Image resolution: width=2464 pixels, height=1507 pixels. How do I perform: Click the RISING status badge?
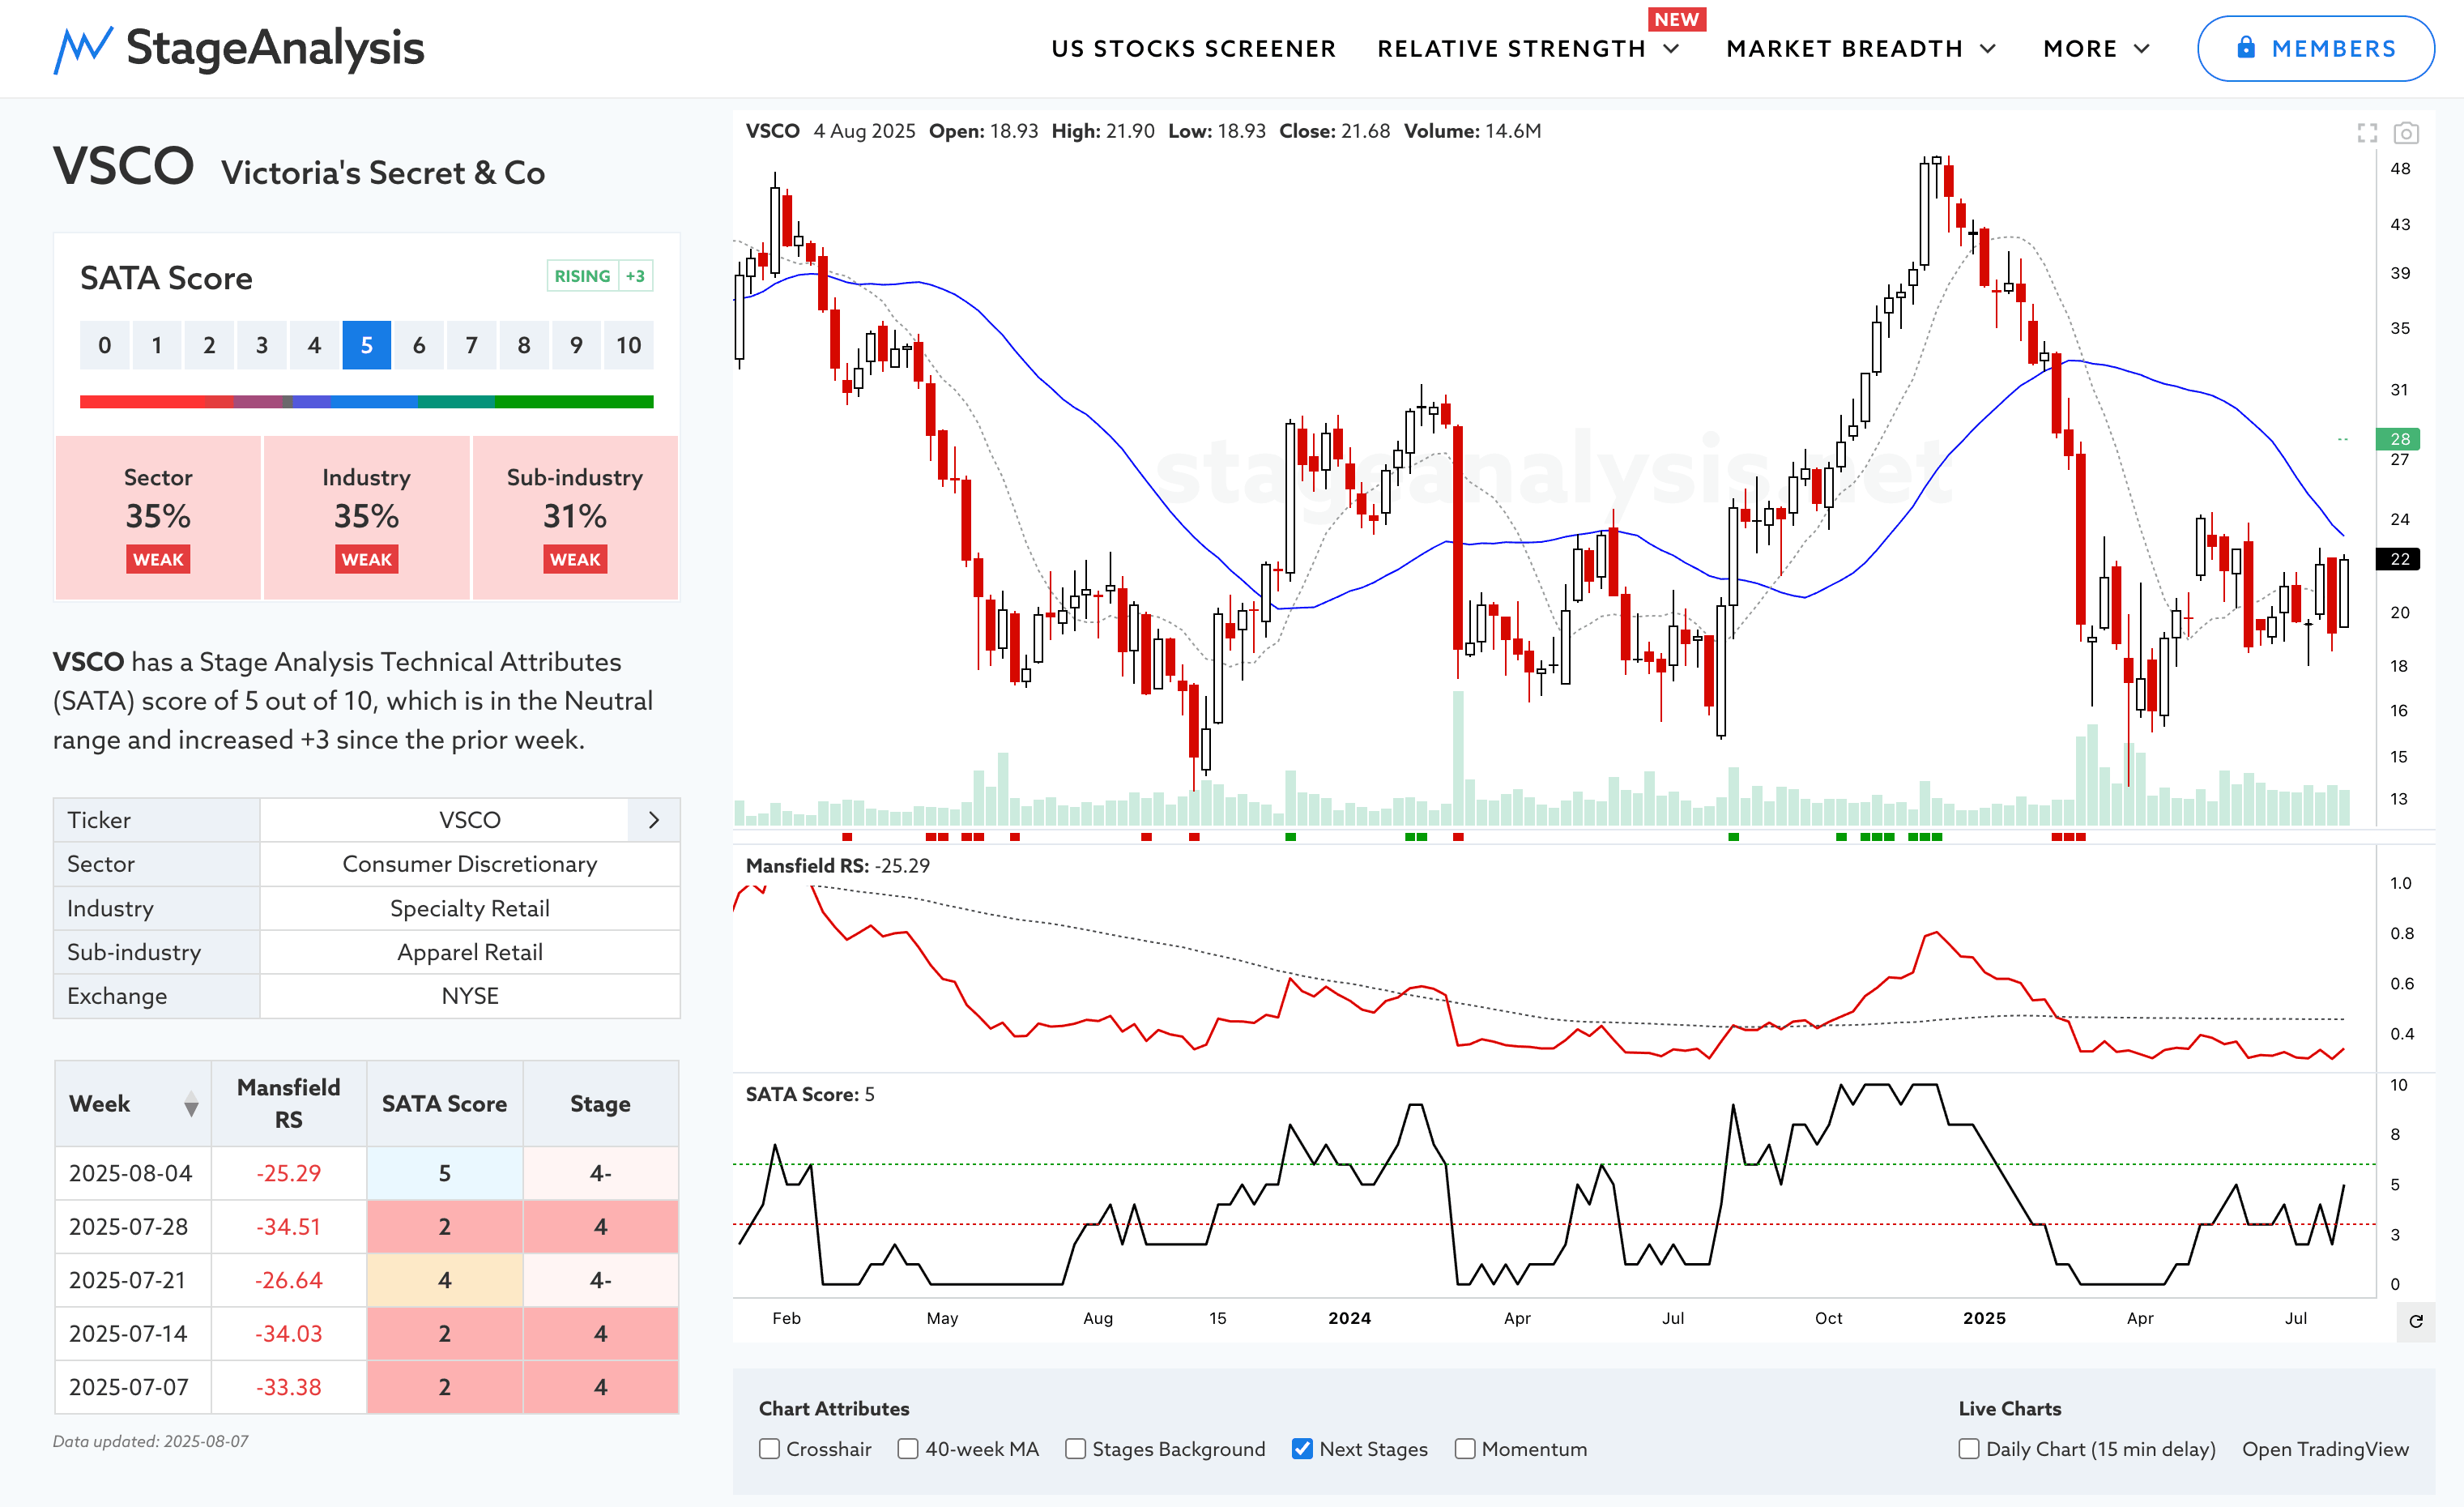point(582,276)
